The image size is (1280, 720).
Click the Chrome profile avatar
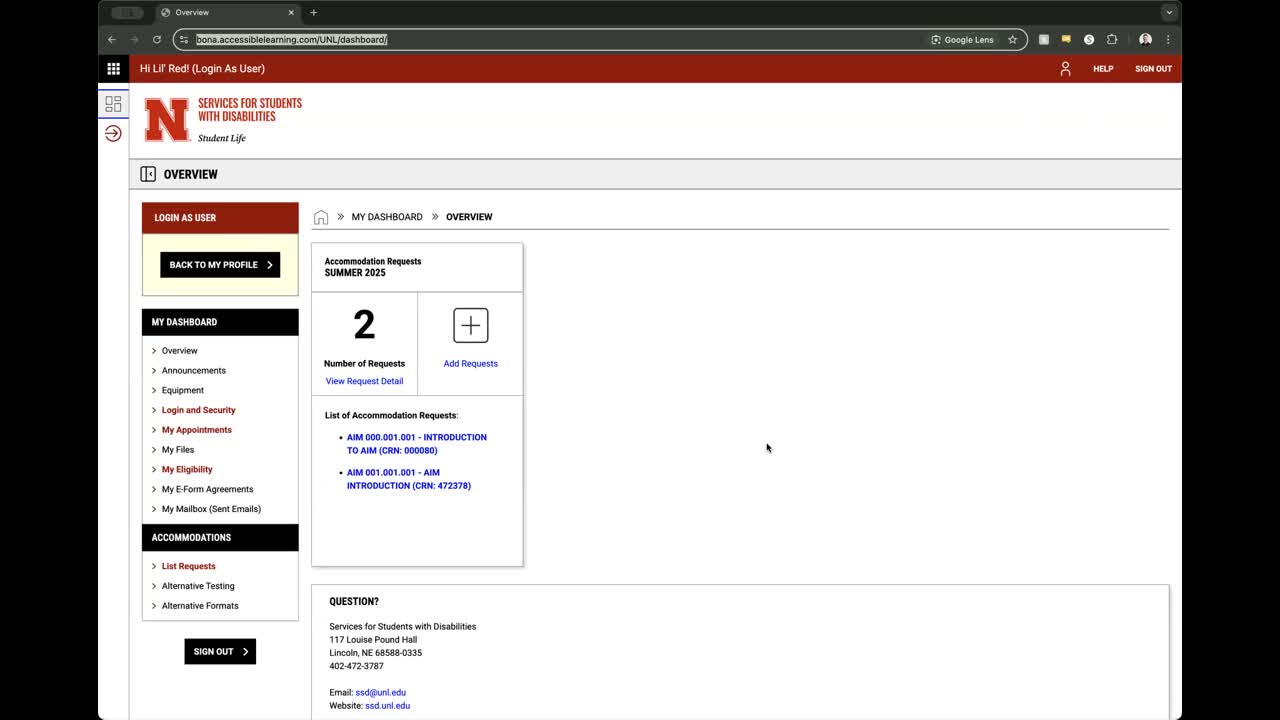1145,40
